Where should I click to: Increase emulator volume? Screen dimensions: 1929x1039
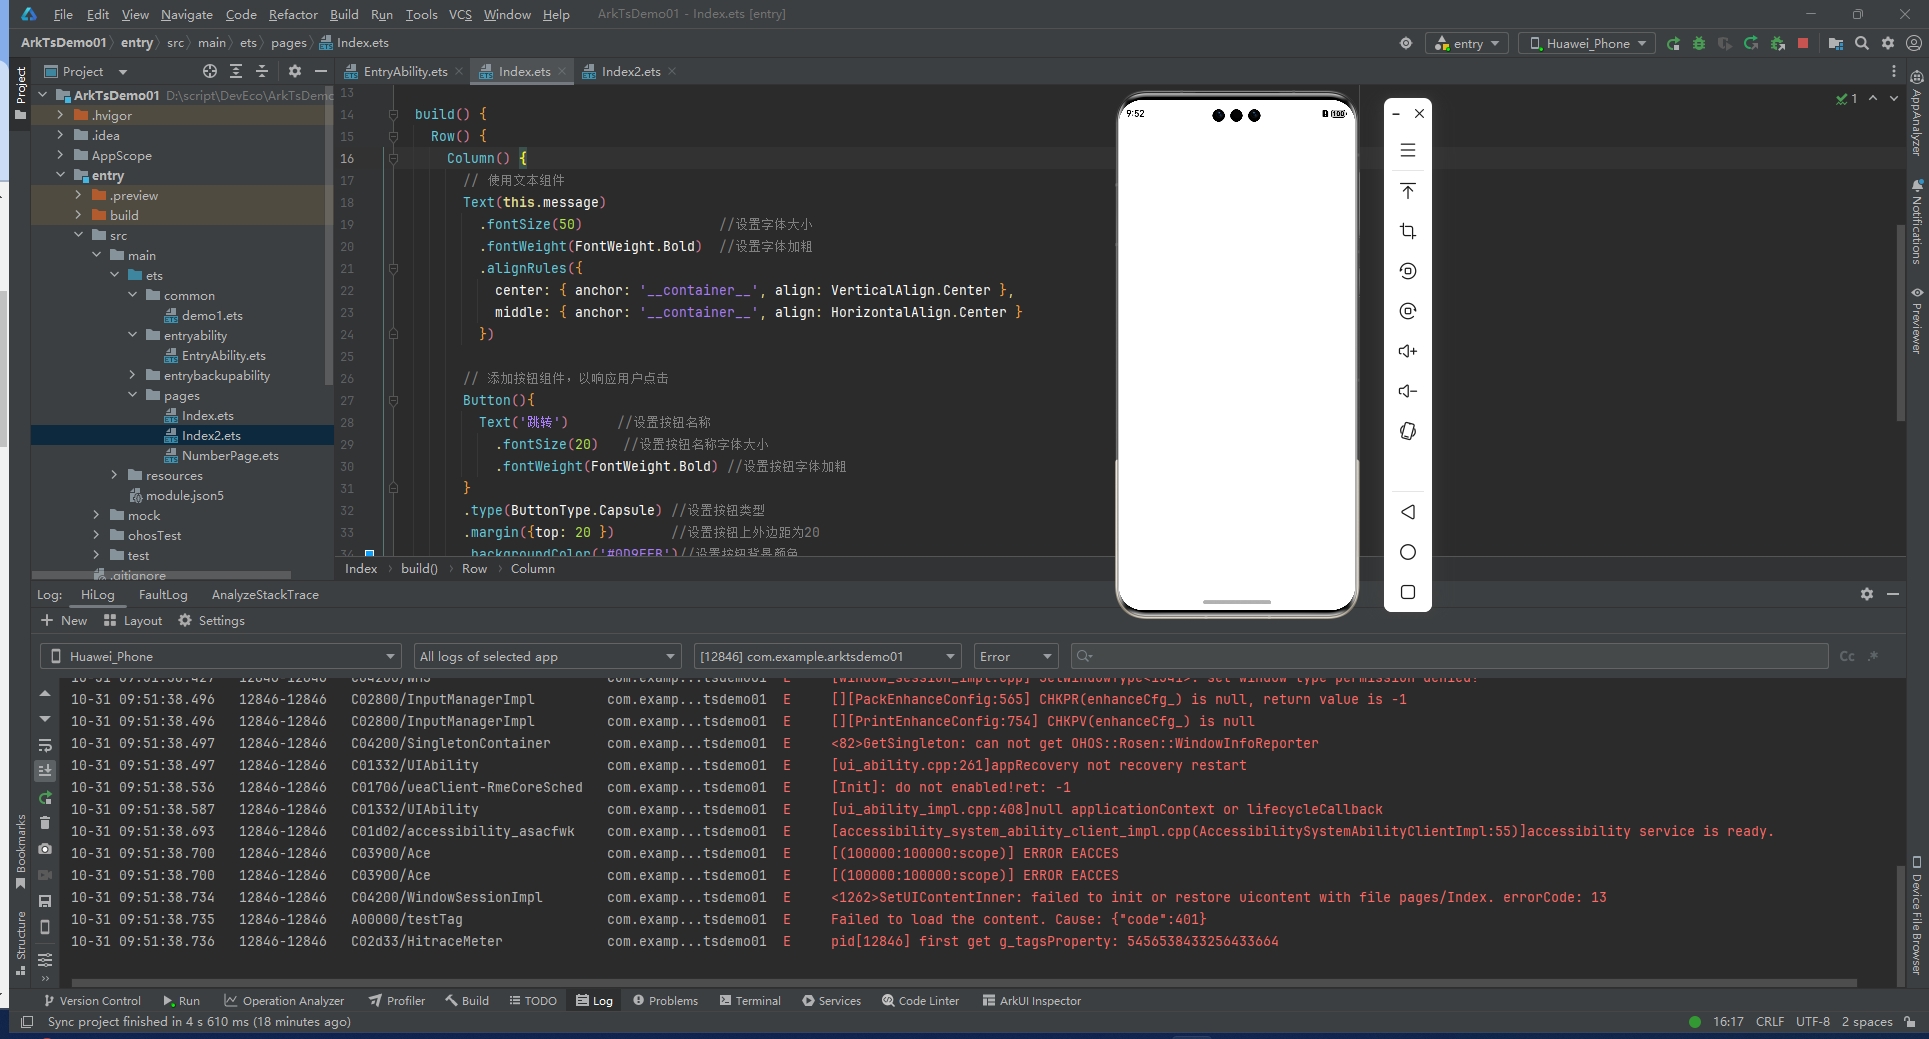tap(1407, 351)
